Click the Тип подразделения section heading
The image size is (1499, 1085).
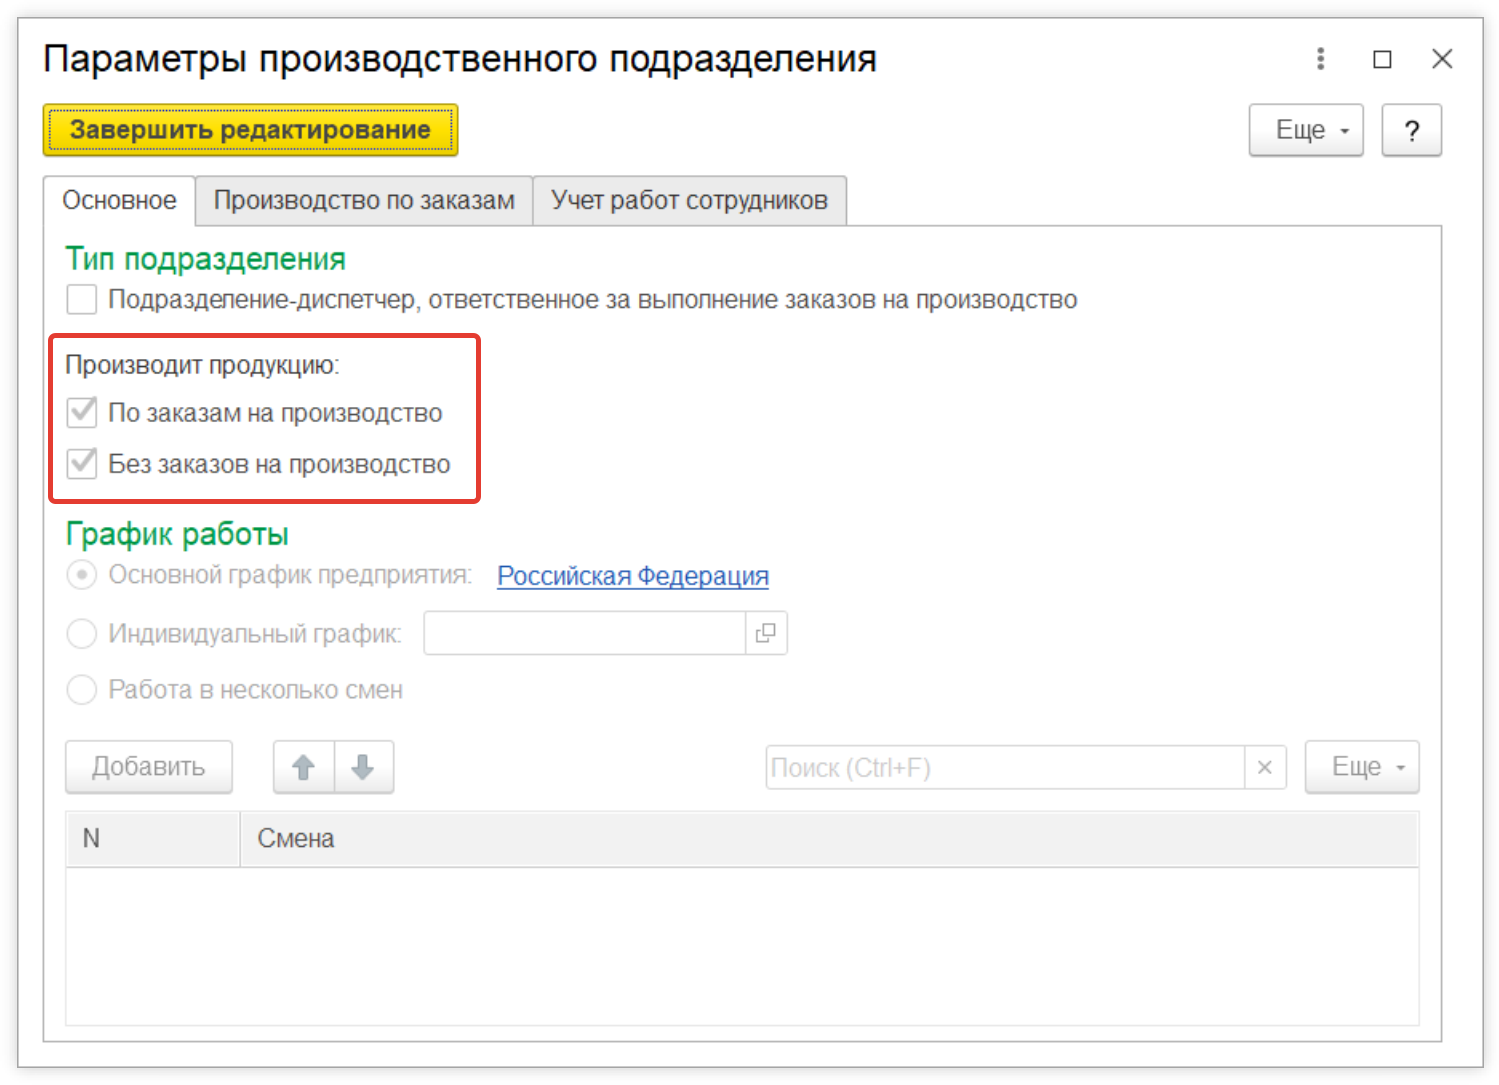(x=206, y=259)
